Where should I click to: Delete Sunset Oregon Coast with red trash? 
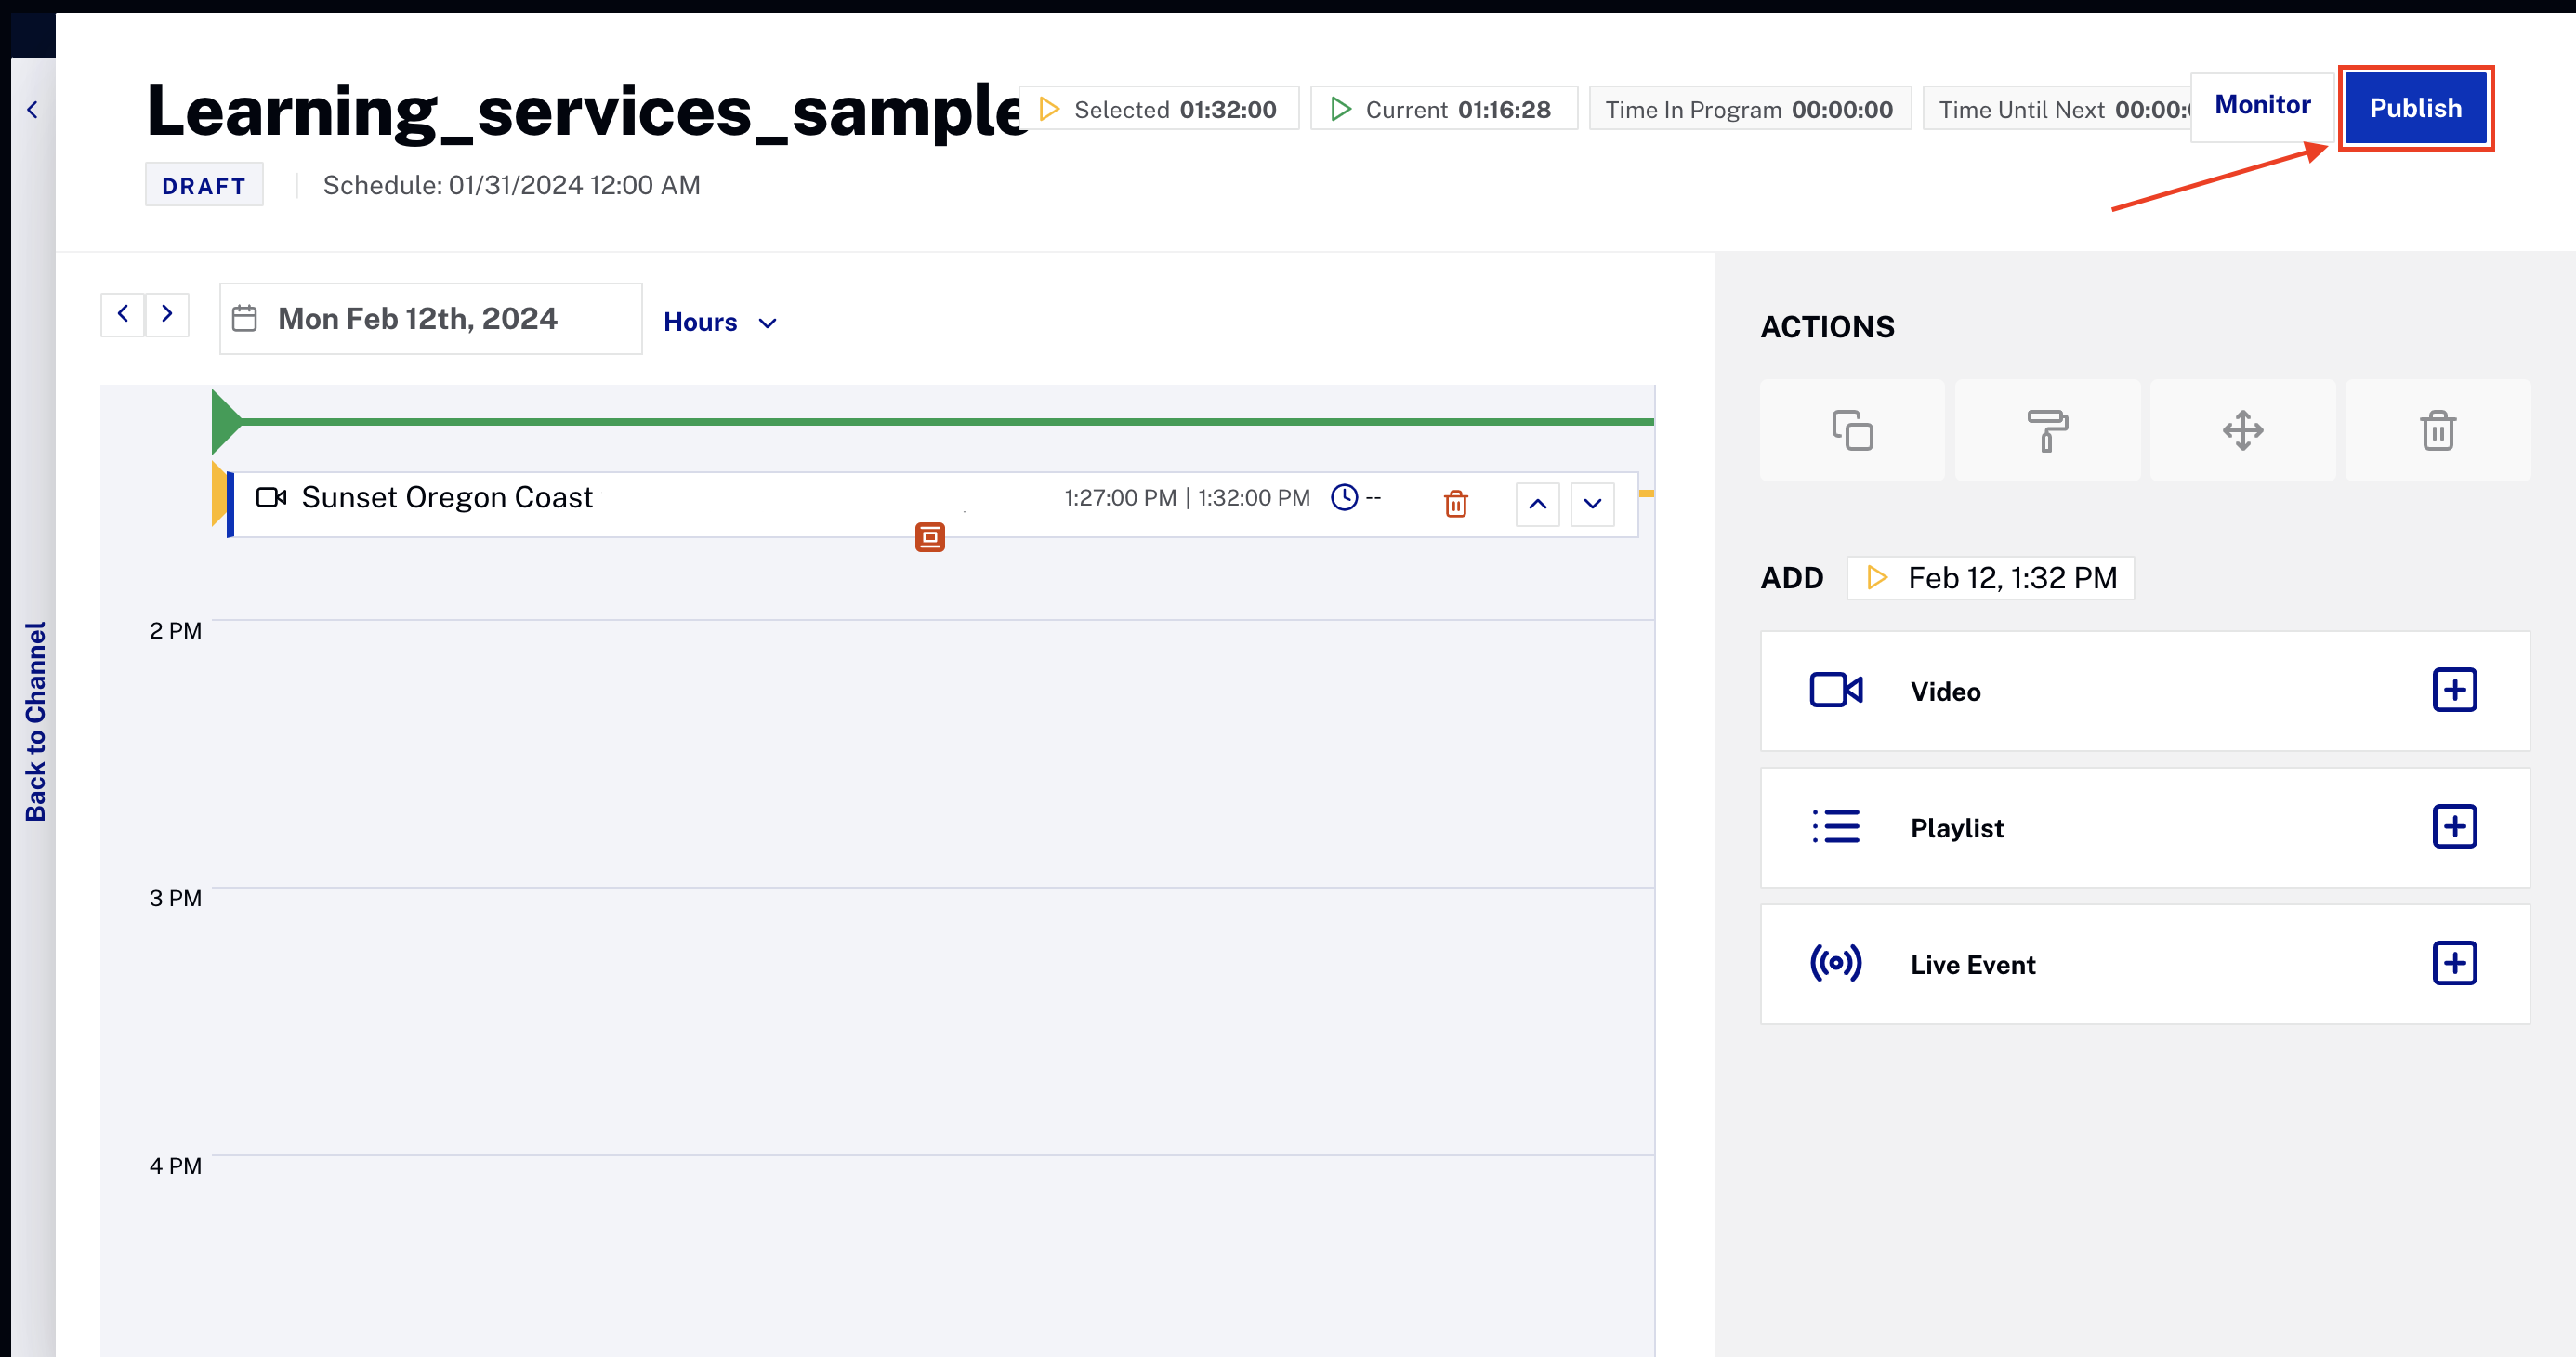[1455, 503]
